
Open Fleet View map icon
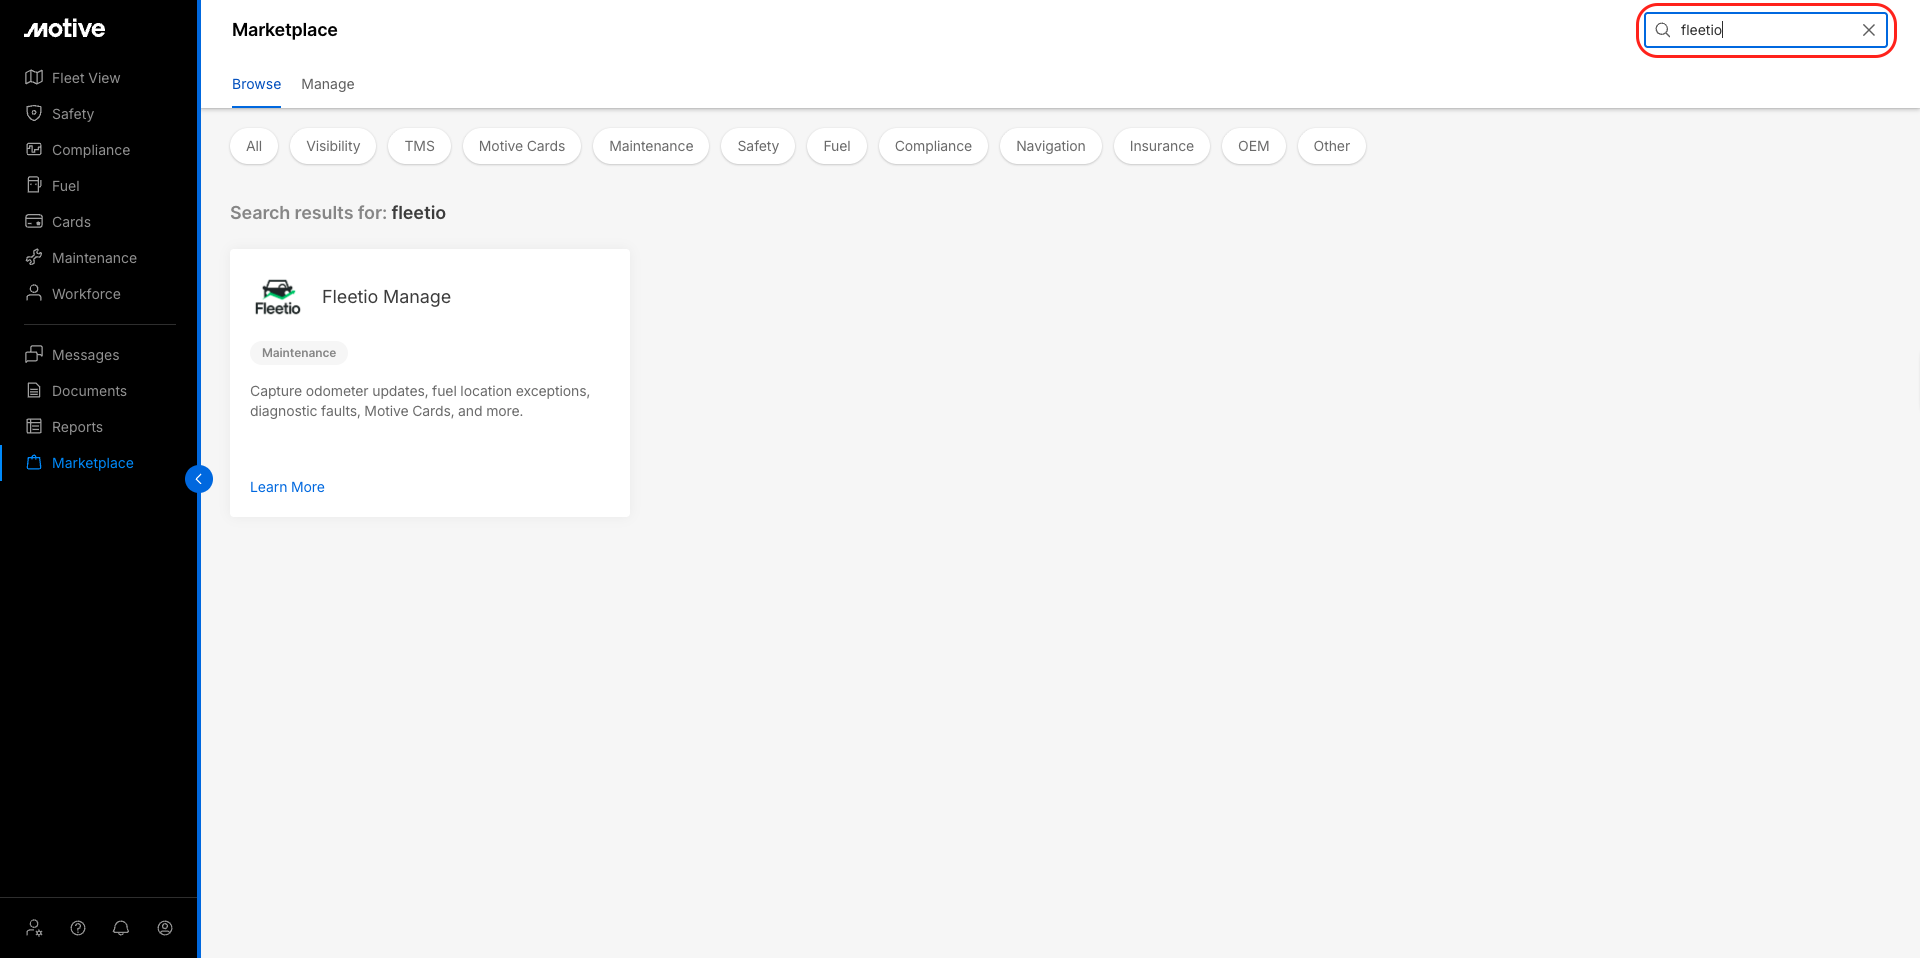(34, 78)
